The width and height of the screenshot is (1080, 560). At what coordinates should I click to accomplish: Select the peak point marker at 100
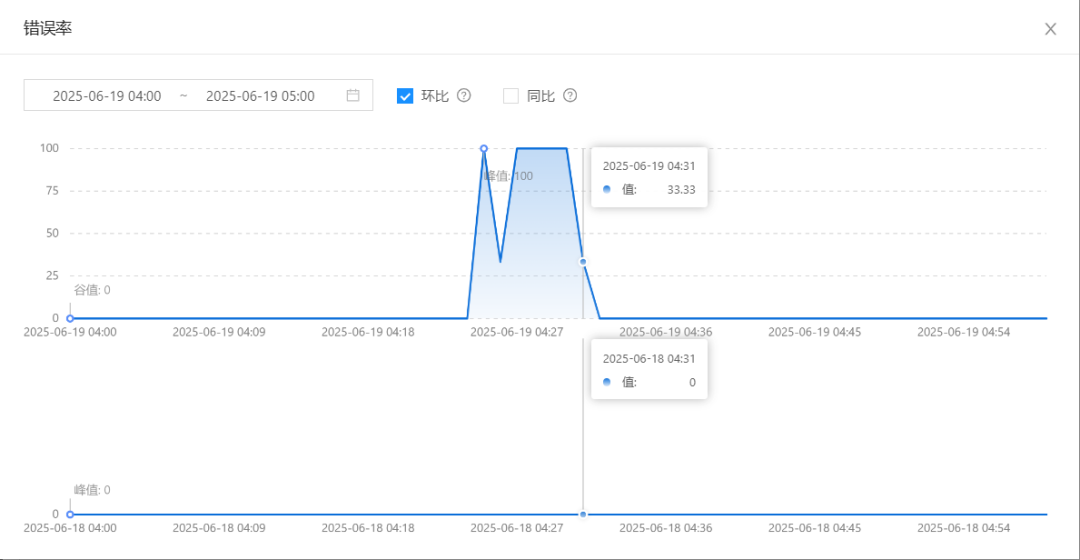coord(484,148)
